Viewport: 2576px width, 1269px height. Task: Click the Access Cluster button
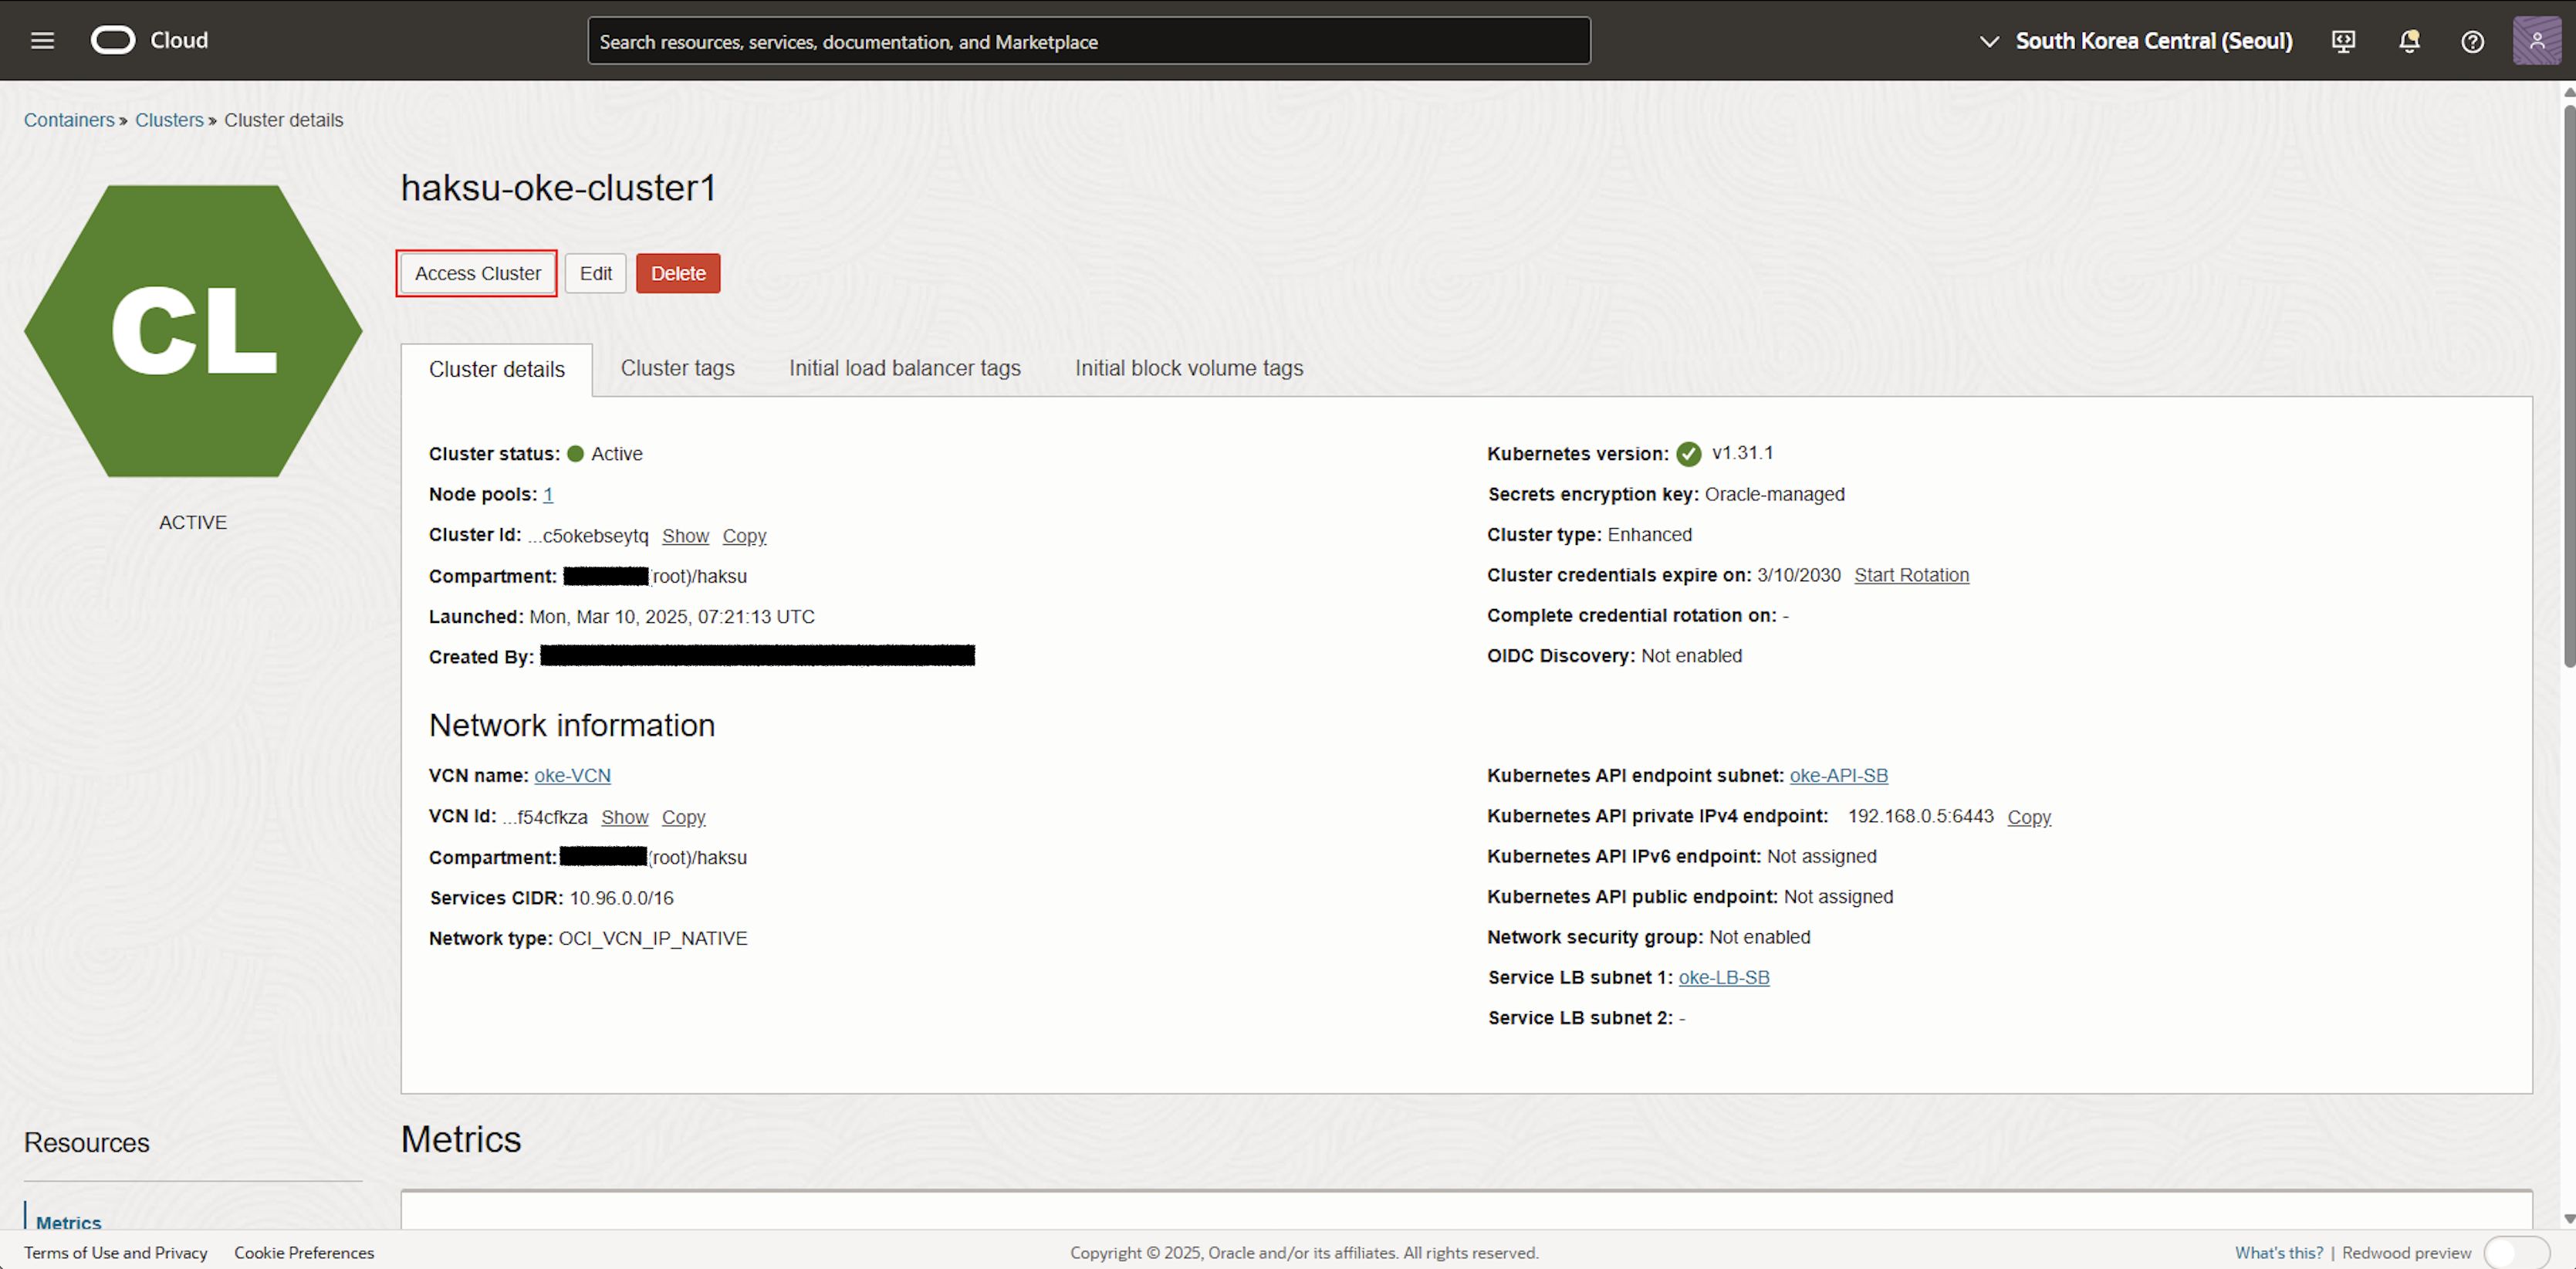(477, 273)
